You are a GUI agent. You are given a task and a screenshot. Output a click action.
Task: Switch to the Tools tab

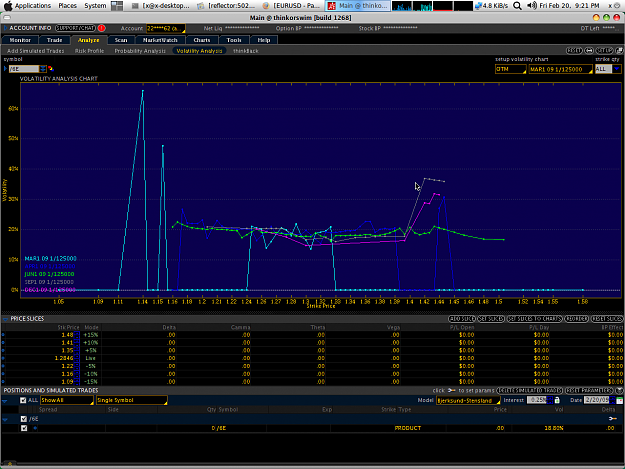coord(234,40)
